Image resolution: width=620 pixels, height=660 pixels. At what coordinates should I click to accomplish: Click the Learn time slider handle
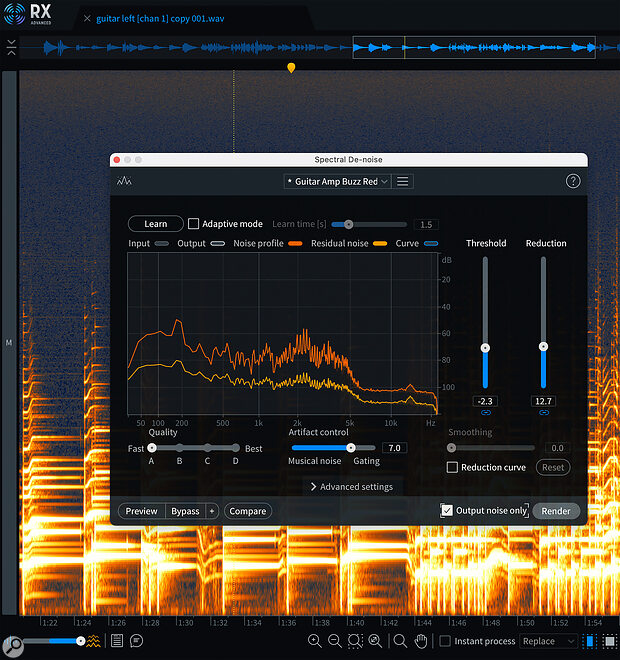(x=349, y=224)
